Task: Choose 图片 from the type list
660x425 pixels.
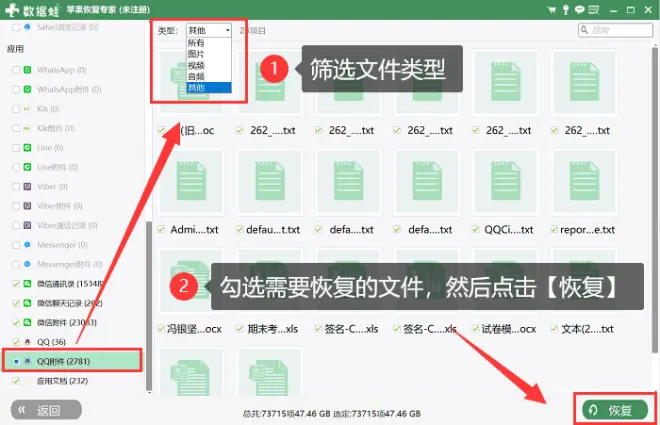Action: (x=199, y=55)
